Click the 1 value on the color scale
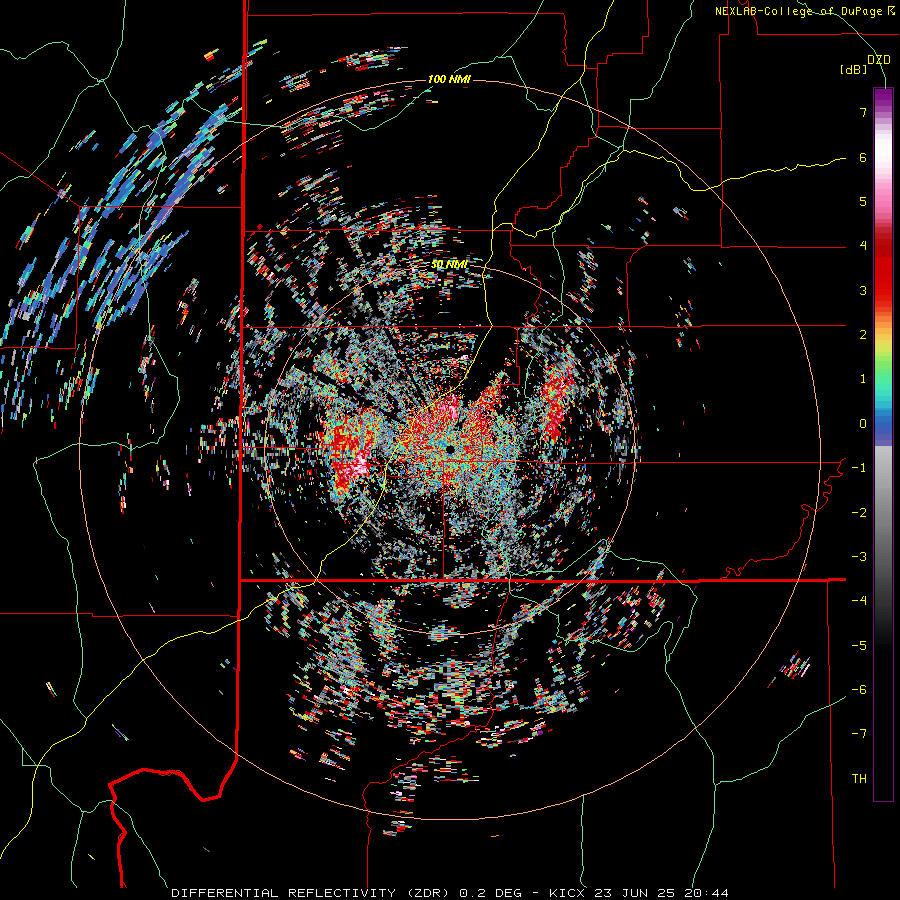The width and height of the screenshot is (900, 900). (x=863, y=379)
